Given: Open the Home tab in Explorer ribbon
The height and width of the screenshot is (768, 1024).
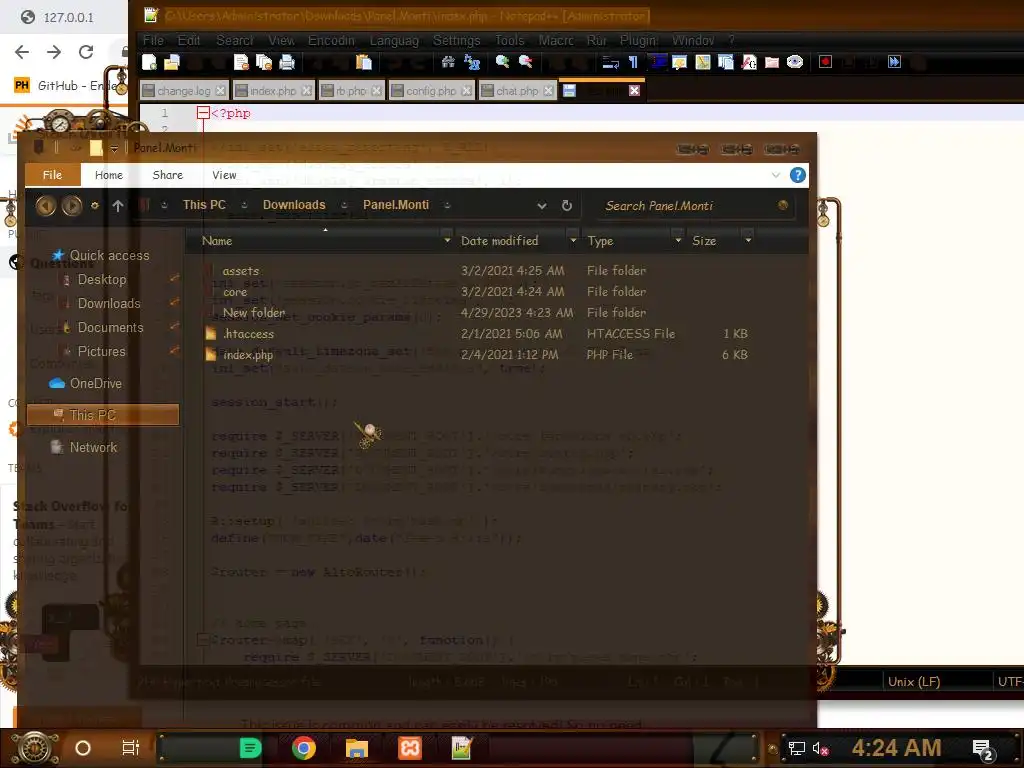Looking at the screenshot, I should 108,175.
